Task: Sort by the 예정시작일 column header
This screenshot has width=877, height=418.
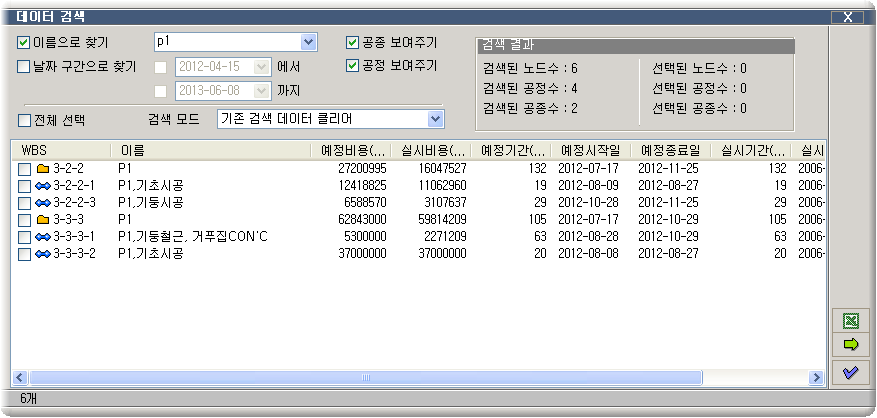Action: click(590, 150)
